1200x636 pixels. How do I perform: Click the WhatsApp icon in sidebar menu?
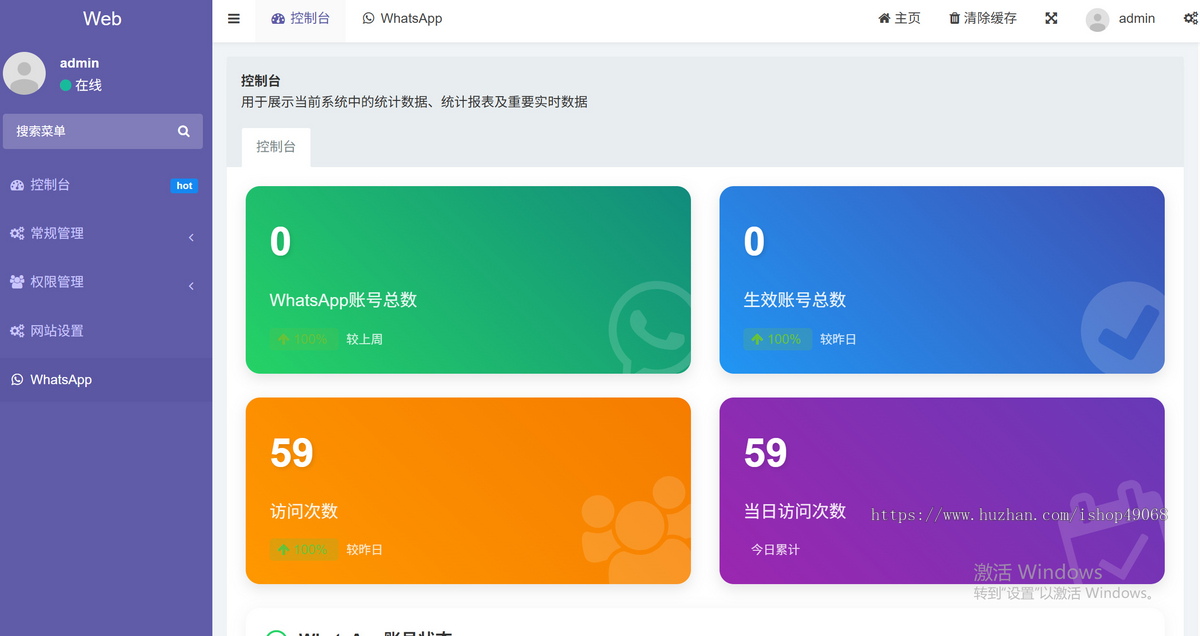coord(17,380)
